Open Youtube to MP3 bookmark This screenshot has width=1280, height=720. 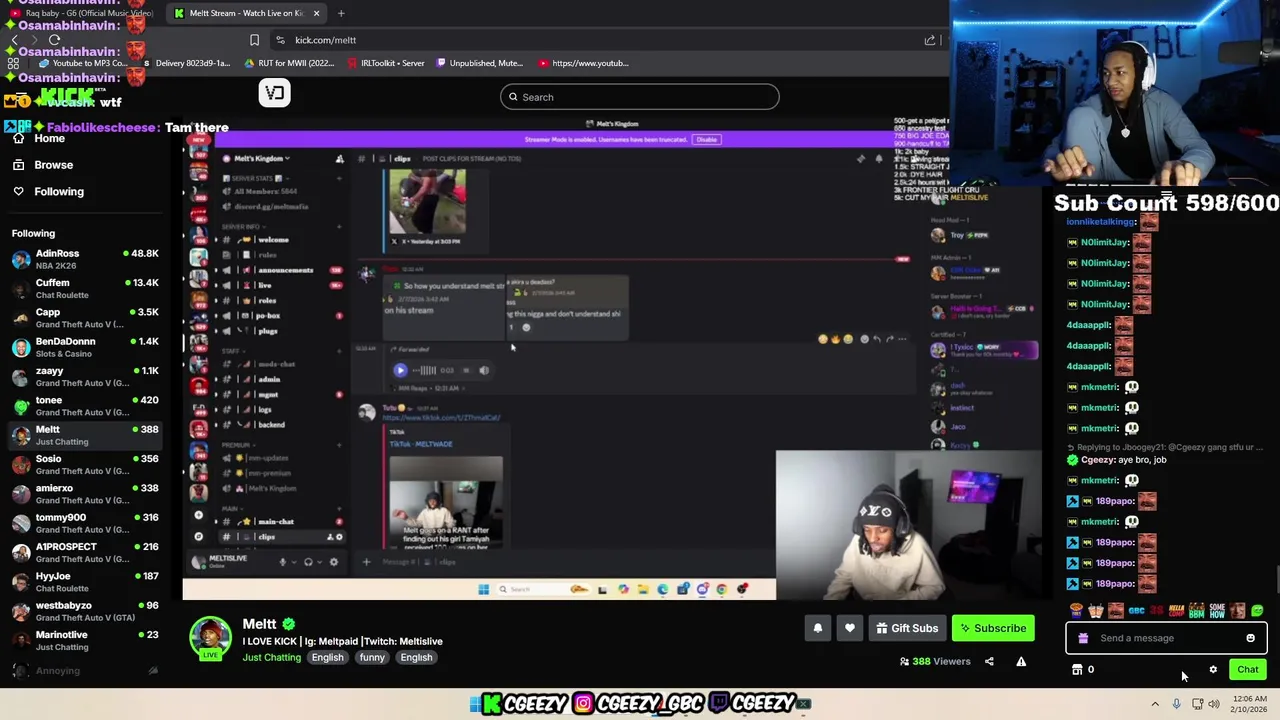(x=83, y=63)
